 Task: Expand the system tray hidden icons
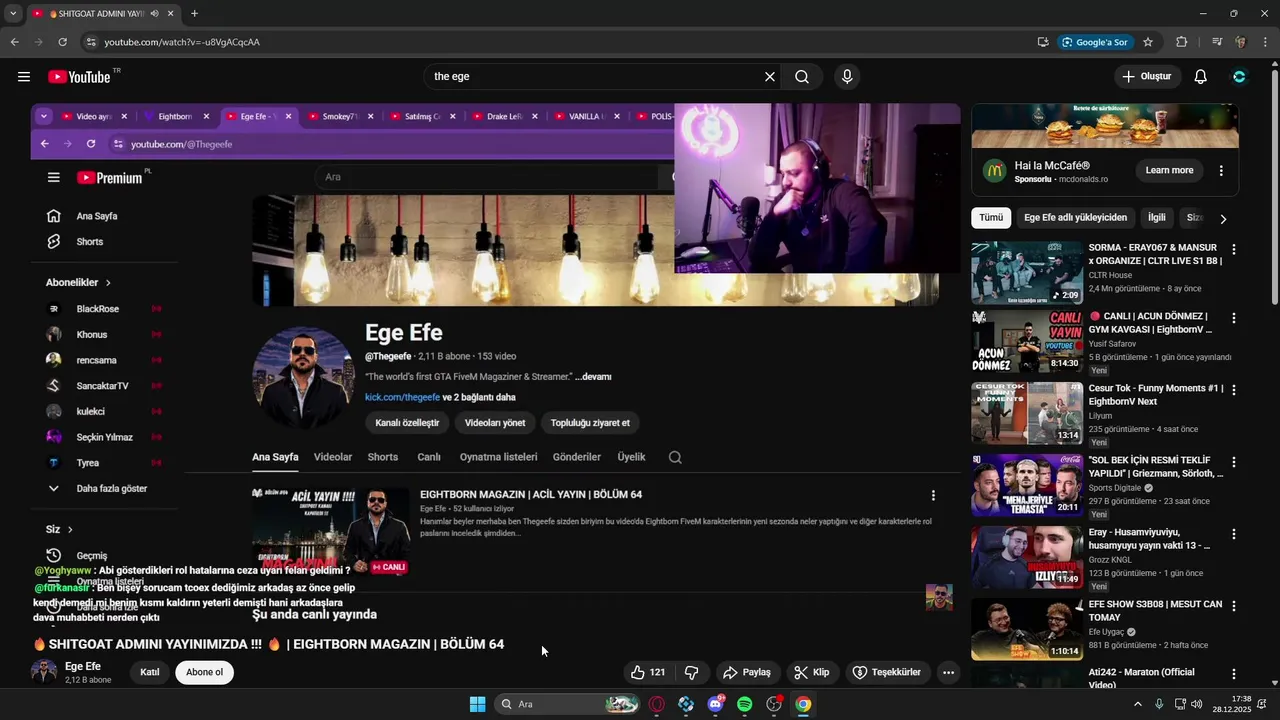tap(1138, 704)
